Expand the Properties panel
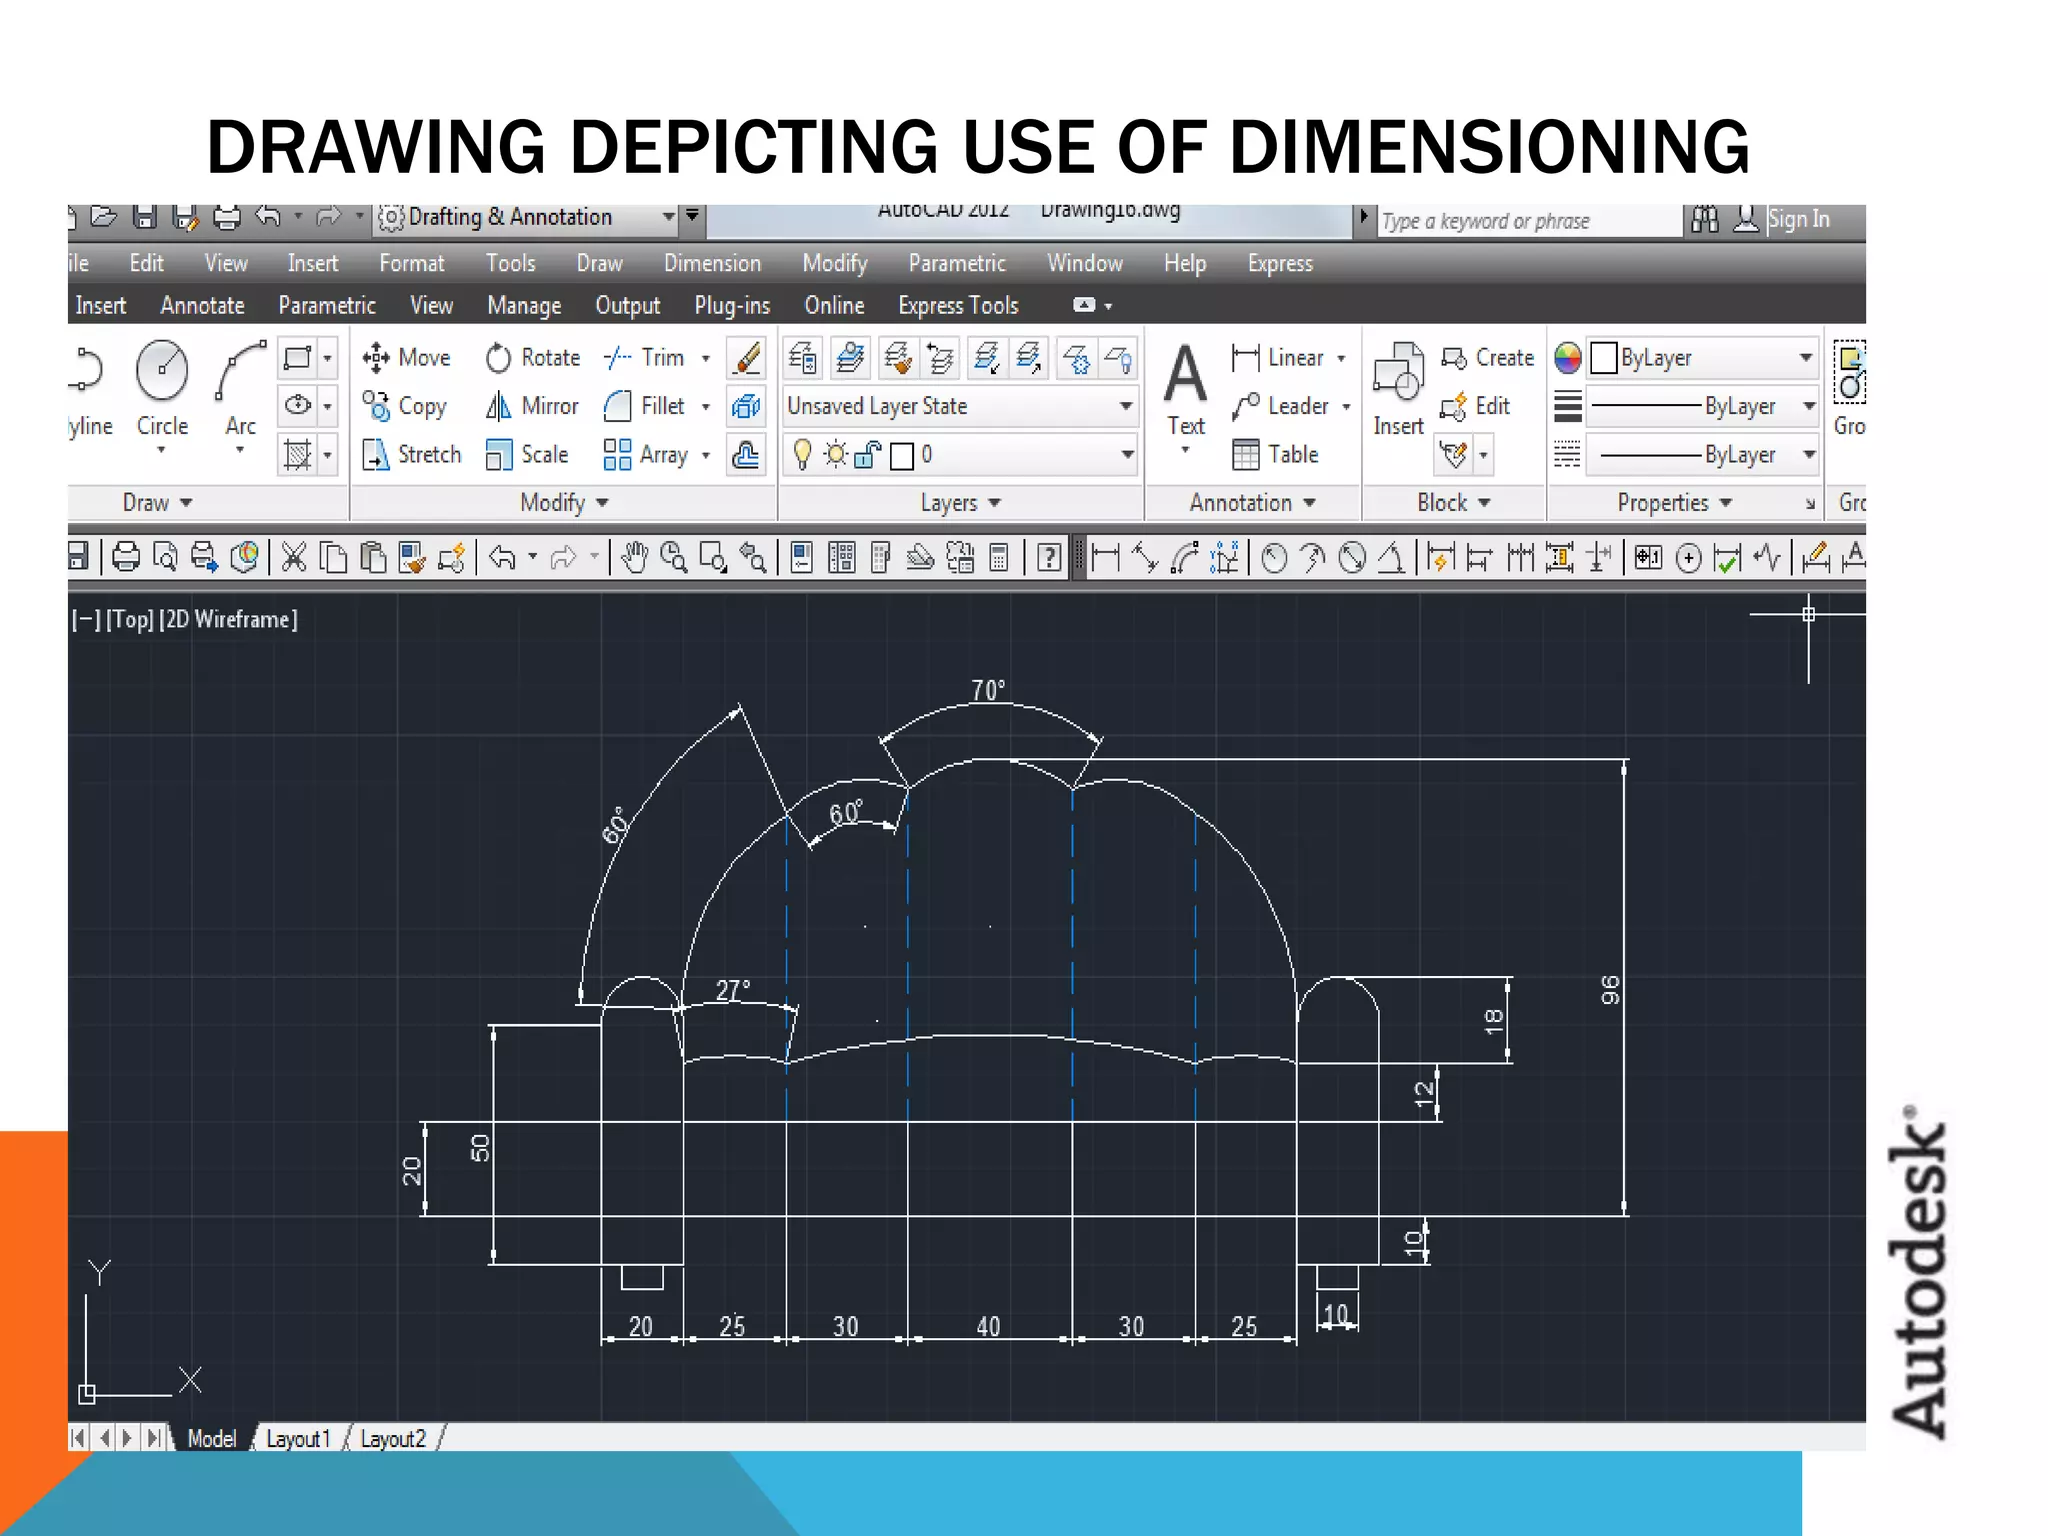This screenshot has height=1536, width=2048. click(x=1674, y=503)
